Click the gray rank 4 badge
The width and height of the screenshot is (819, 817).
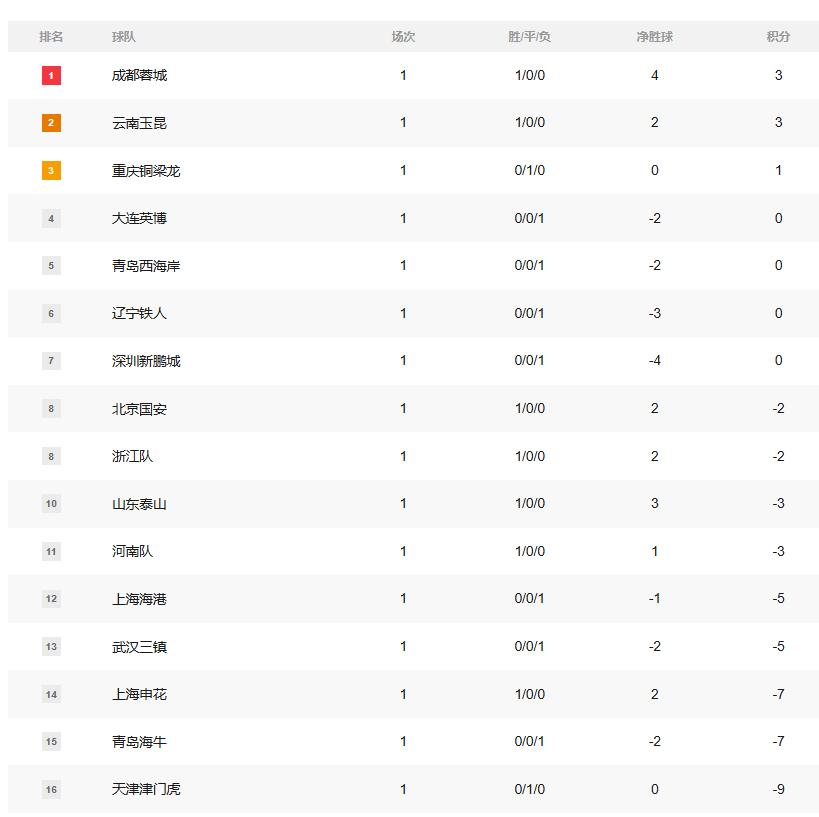[51, 218]
